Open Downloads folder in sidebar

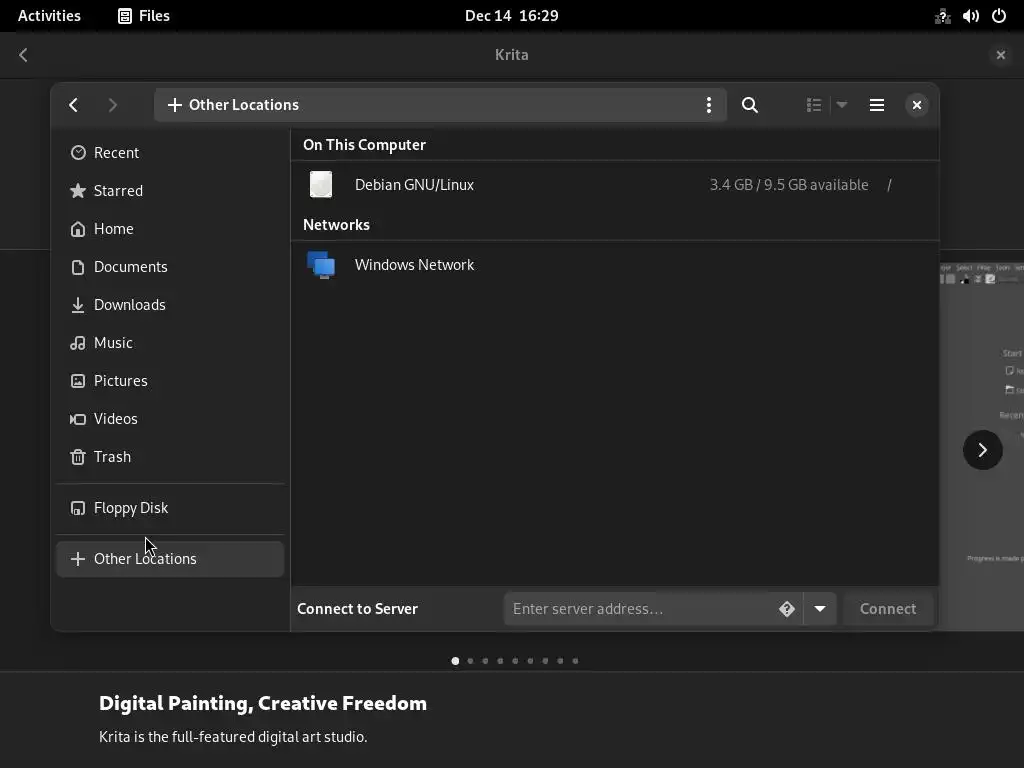tap(170, 304)
